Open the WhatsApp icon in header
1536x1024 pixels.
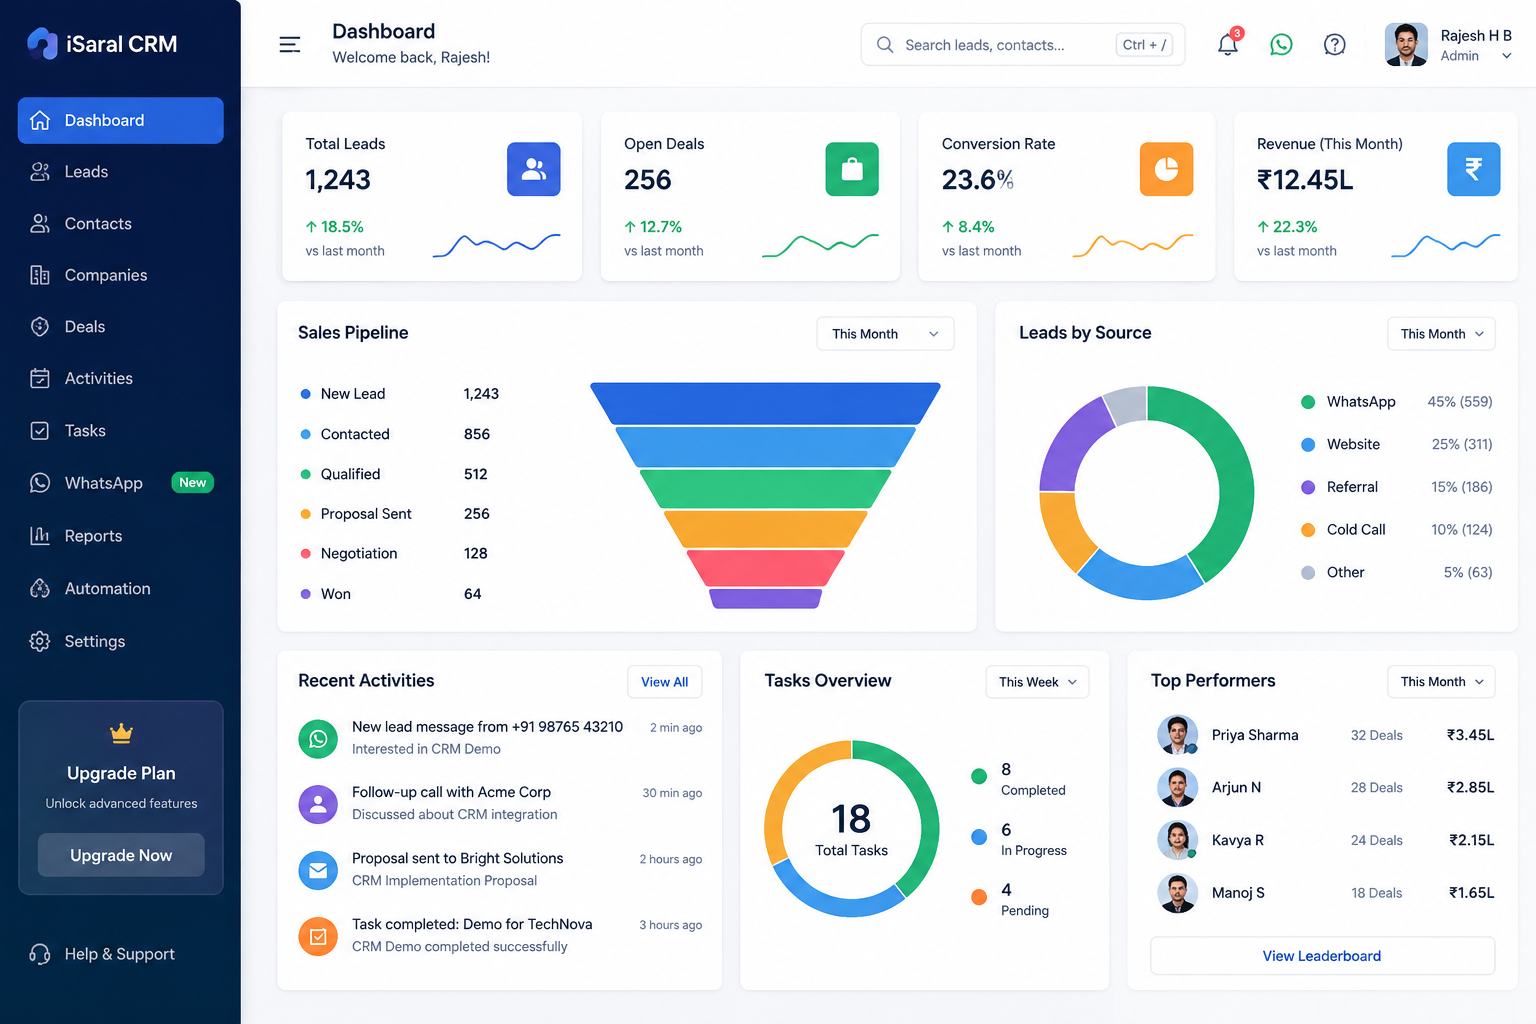pos(1281,44)
